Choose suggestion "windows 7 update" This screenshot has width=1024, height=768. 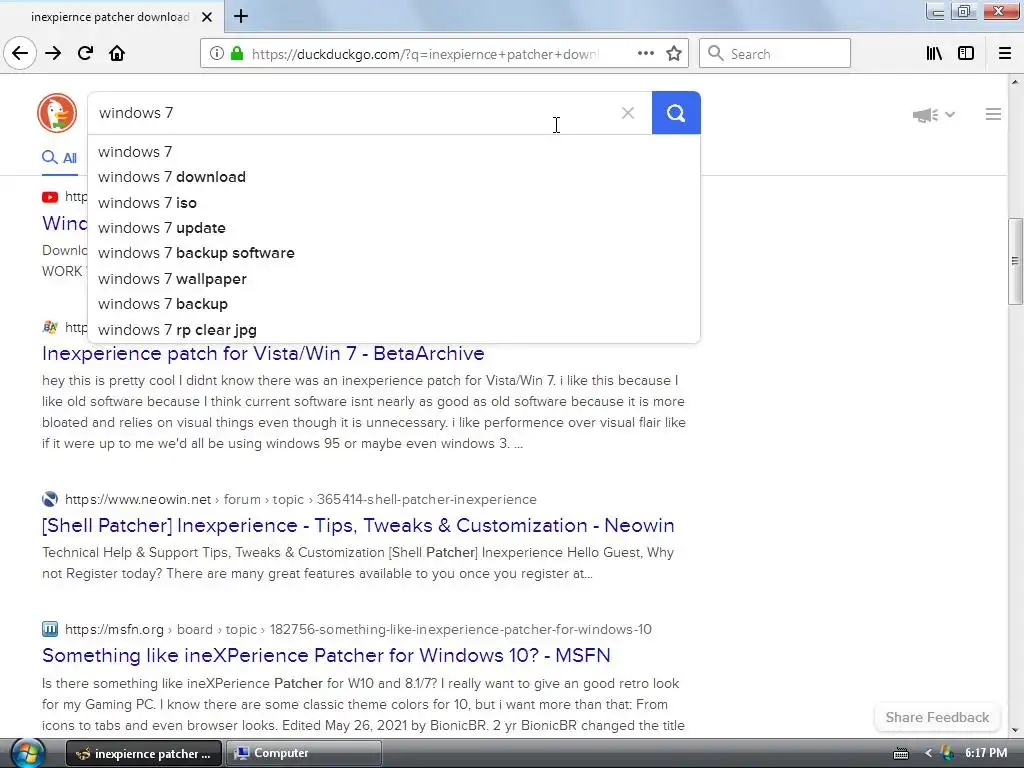(x=394, y=228)
